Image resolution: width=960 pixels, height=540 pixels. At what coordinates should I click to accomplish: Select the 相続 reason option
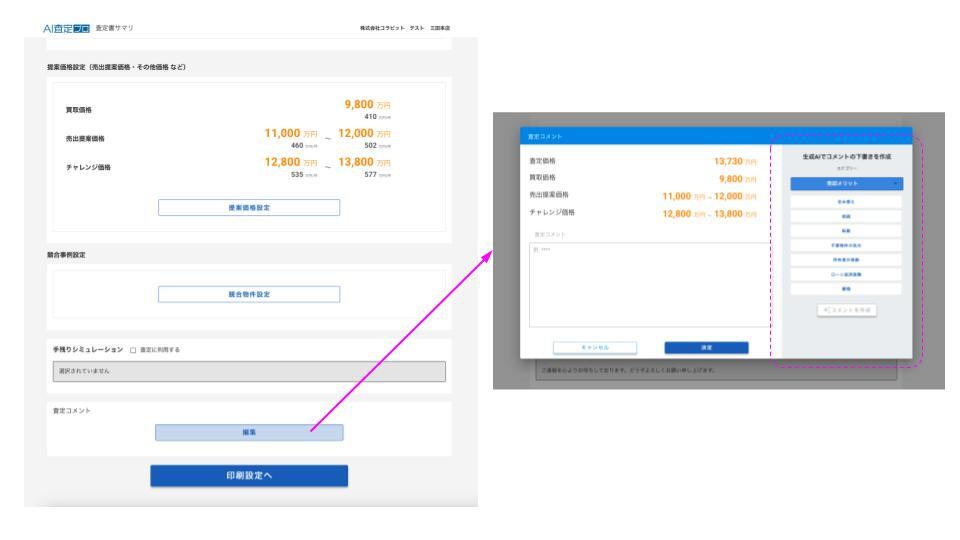846,216
